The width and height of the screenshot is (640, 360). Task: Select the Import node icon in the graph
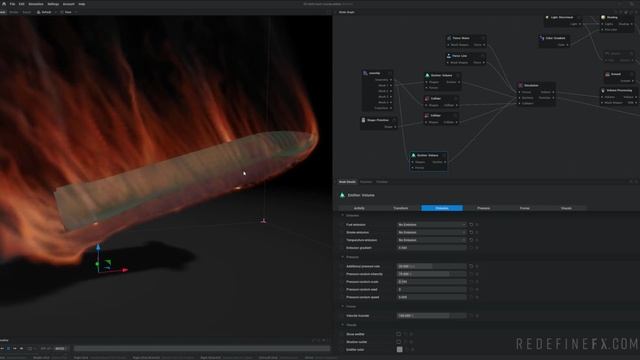pyautogui.click(x=365, y=73)
